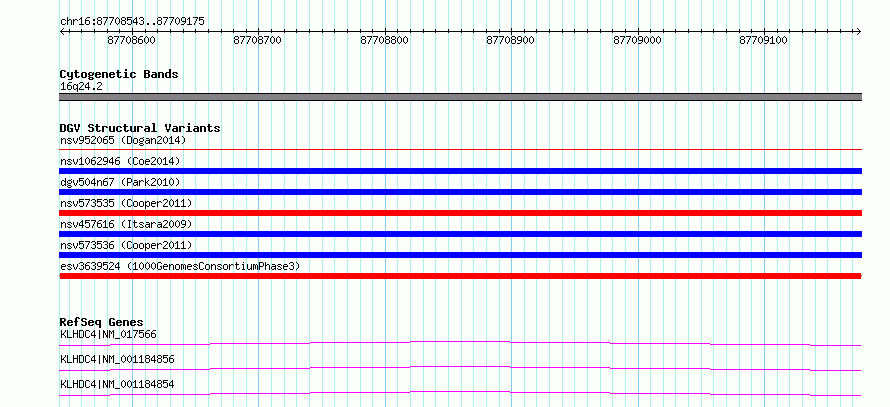Viewport: 890px width, 407px height.
Task: Click magenta intron line of NM_001184854
Action: pyautogui.click(x=460, y=393)
